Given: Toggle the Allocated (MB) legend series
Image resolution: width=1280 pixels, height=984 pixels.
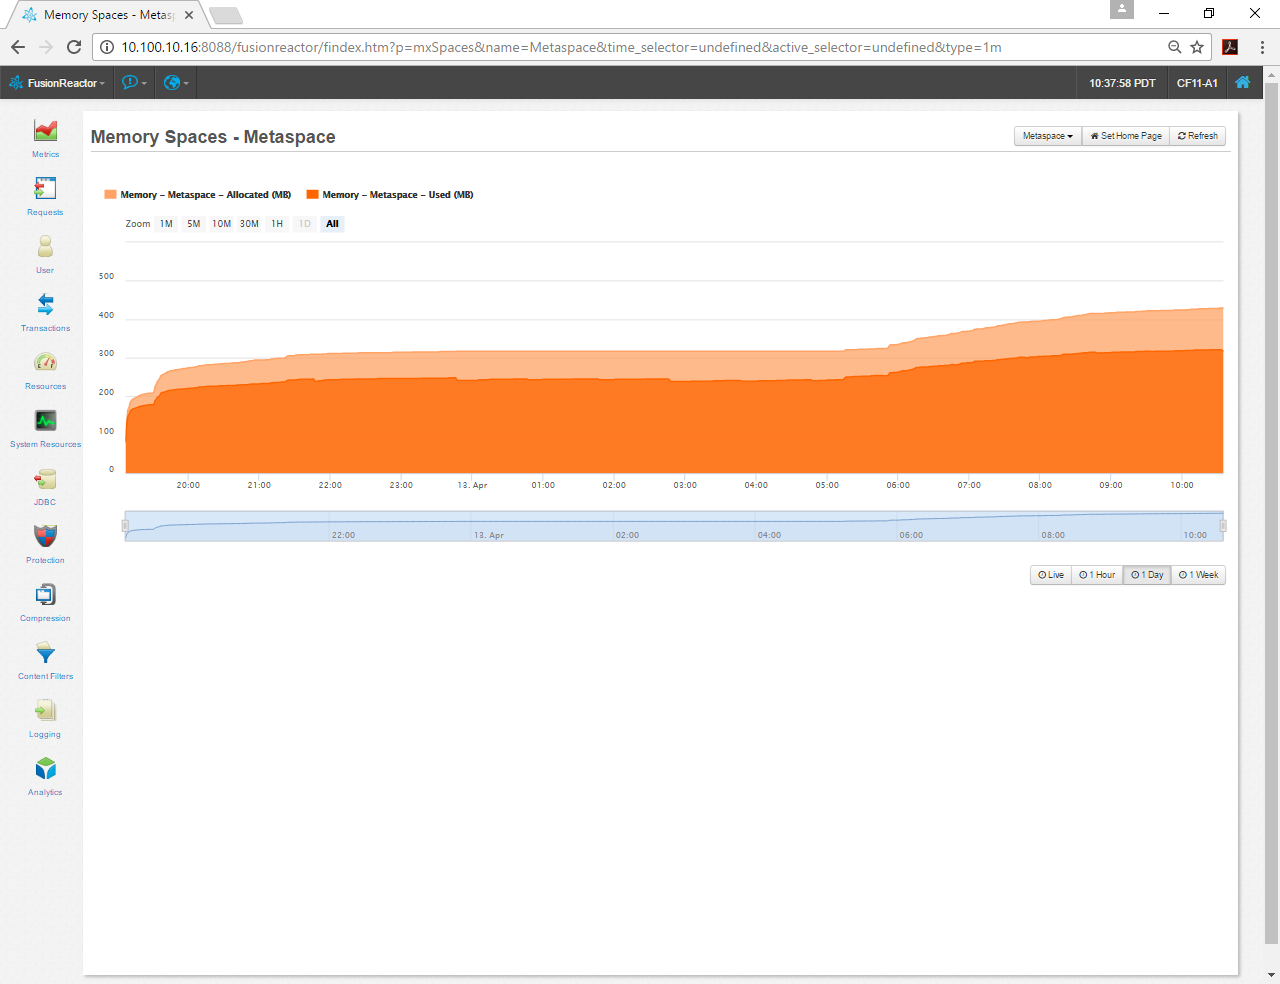Looking at the screenshot, I should 198,195.
